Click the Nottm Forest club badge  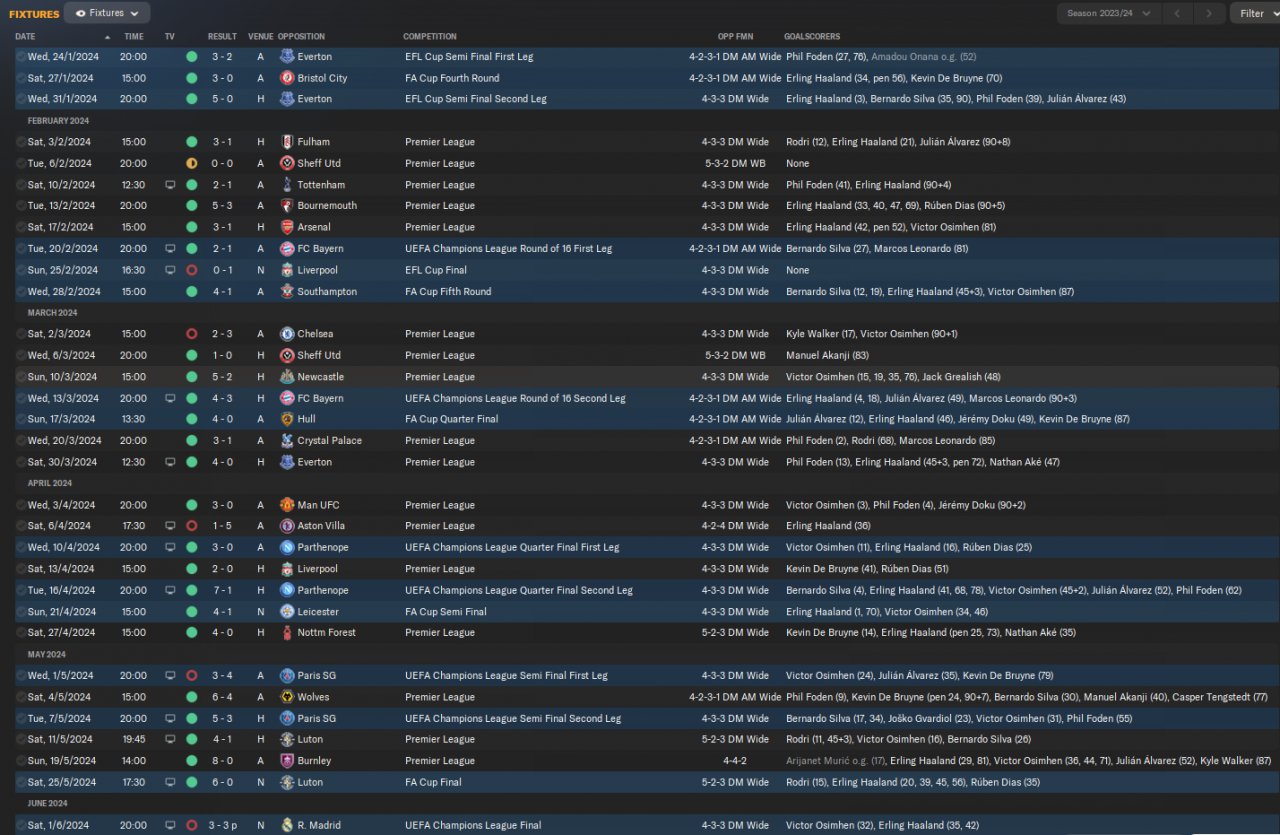click(x=287, y=633)
